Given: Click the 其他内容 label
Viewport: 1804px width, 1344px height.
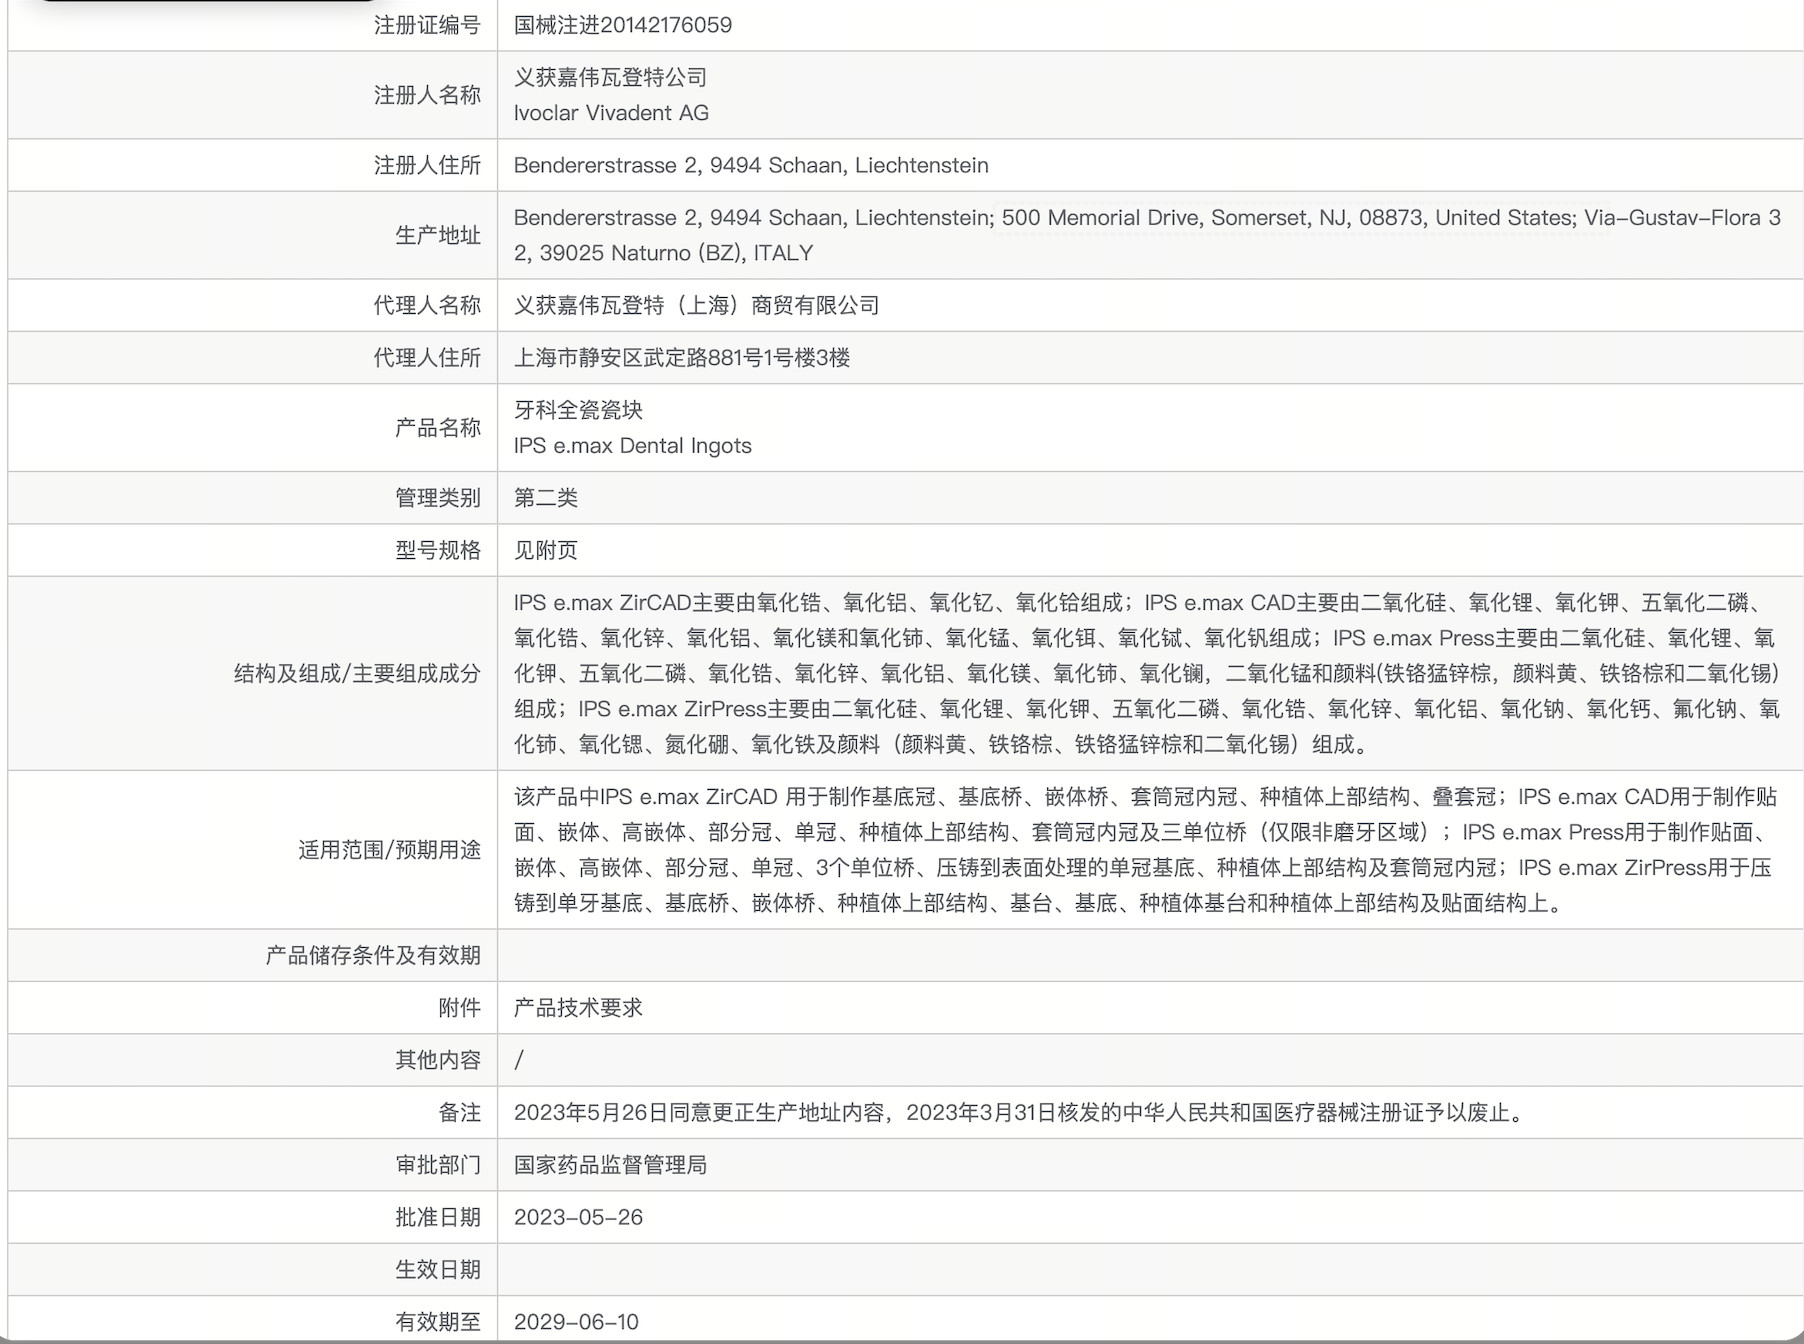Looking at the screenshot, I should pyautogui.click(x=438, y=1060).
